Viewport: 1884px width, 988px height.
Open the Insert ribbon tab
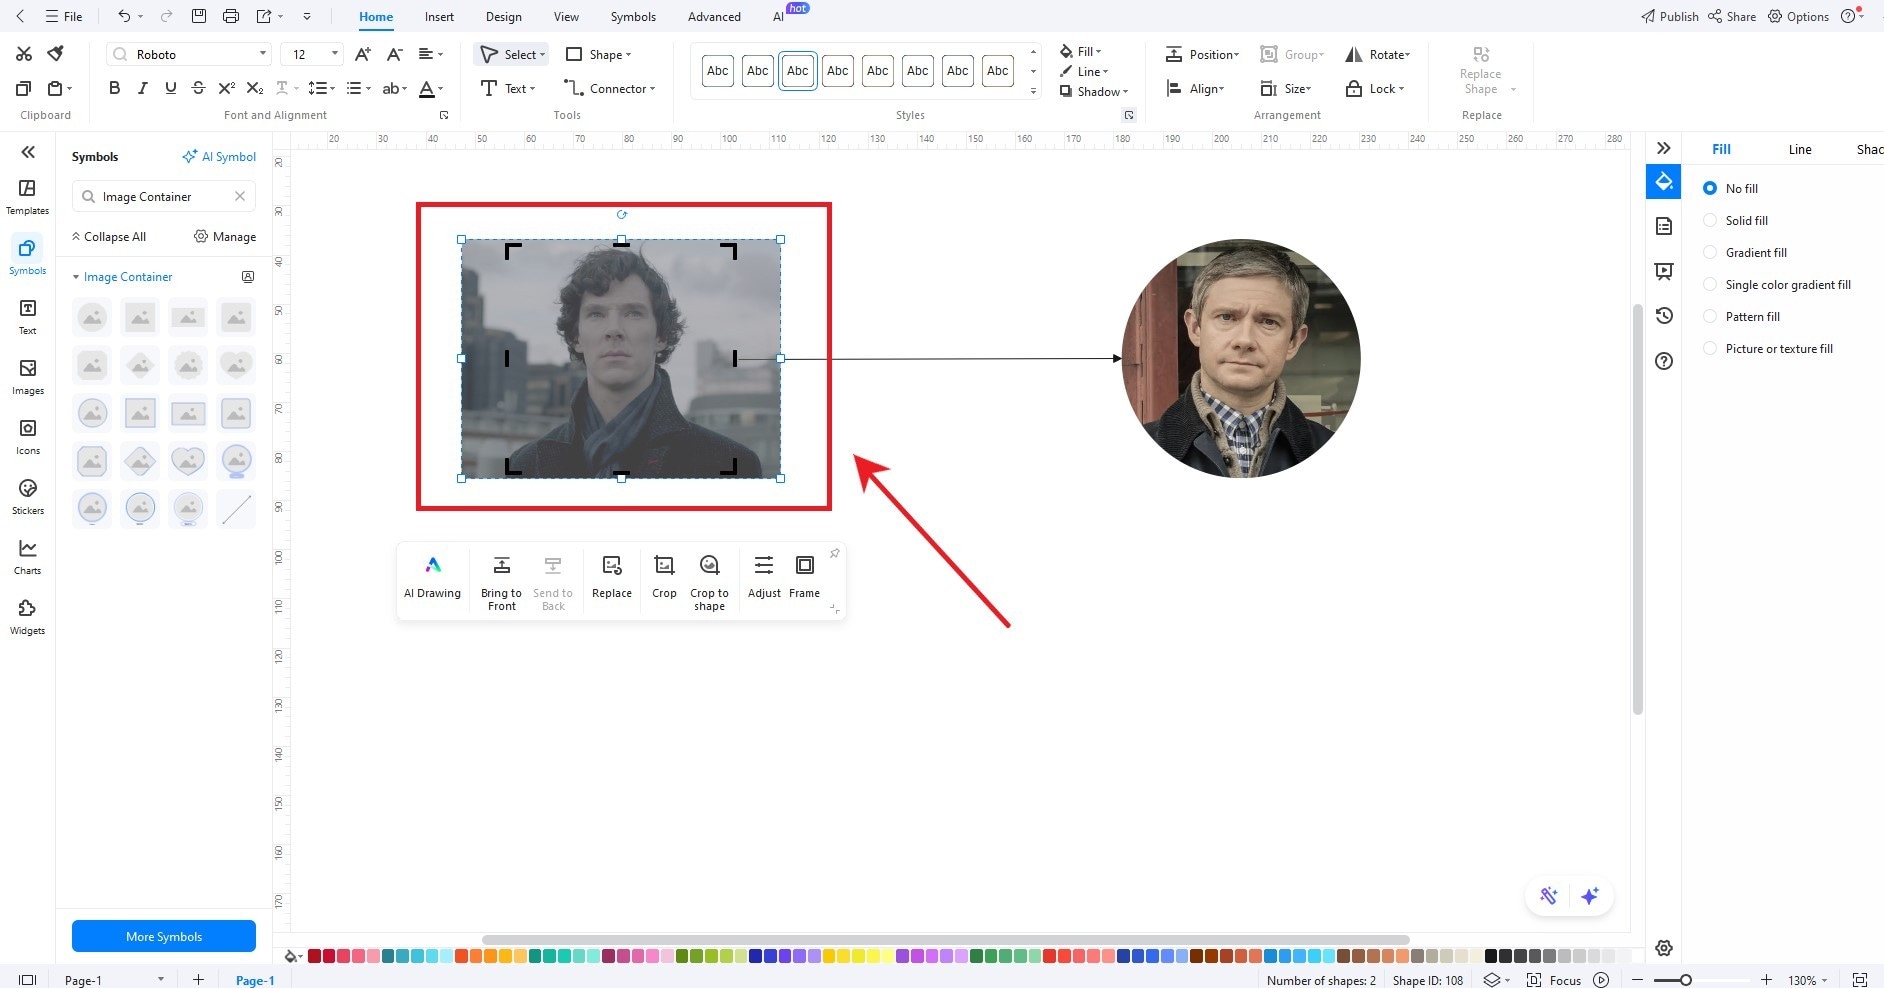pos(439,16)
